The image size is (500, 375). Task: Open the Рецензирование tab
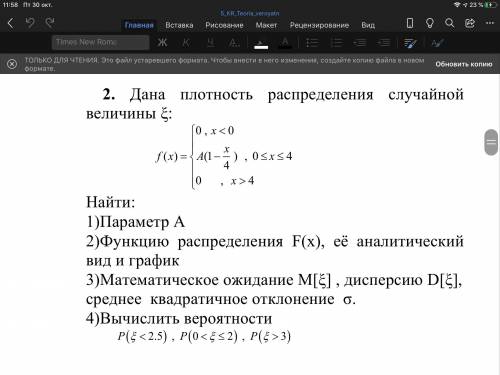point(319,25)
